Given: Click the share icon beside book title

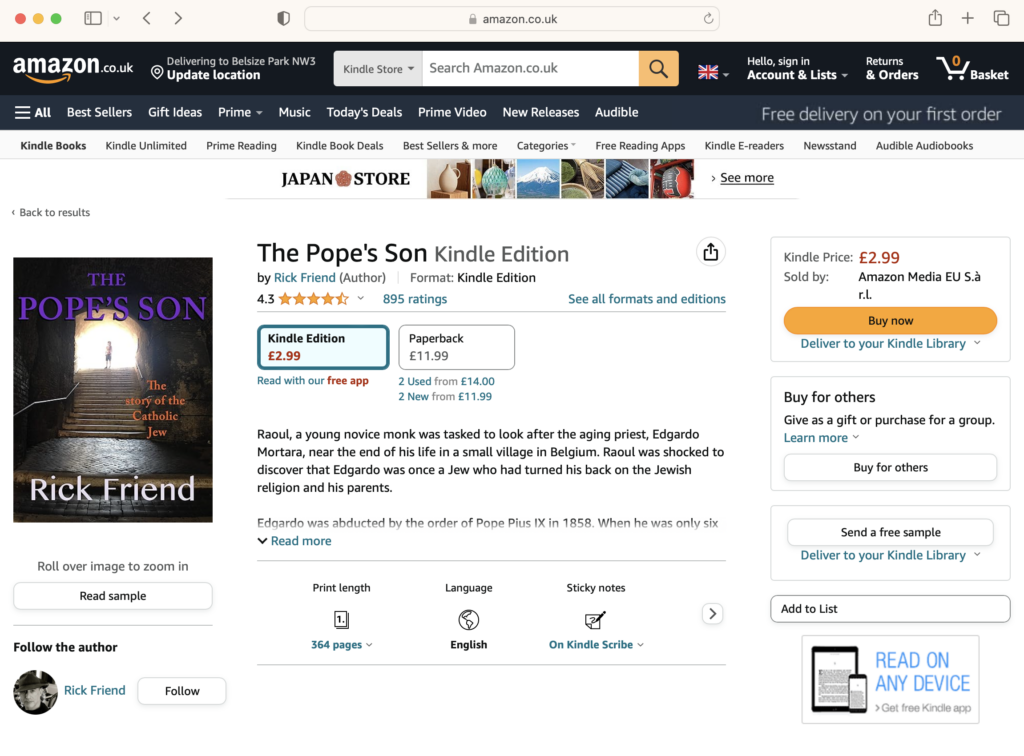Looking at the screenshot, I should point(711,252).
